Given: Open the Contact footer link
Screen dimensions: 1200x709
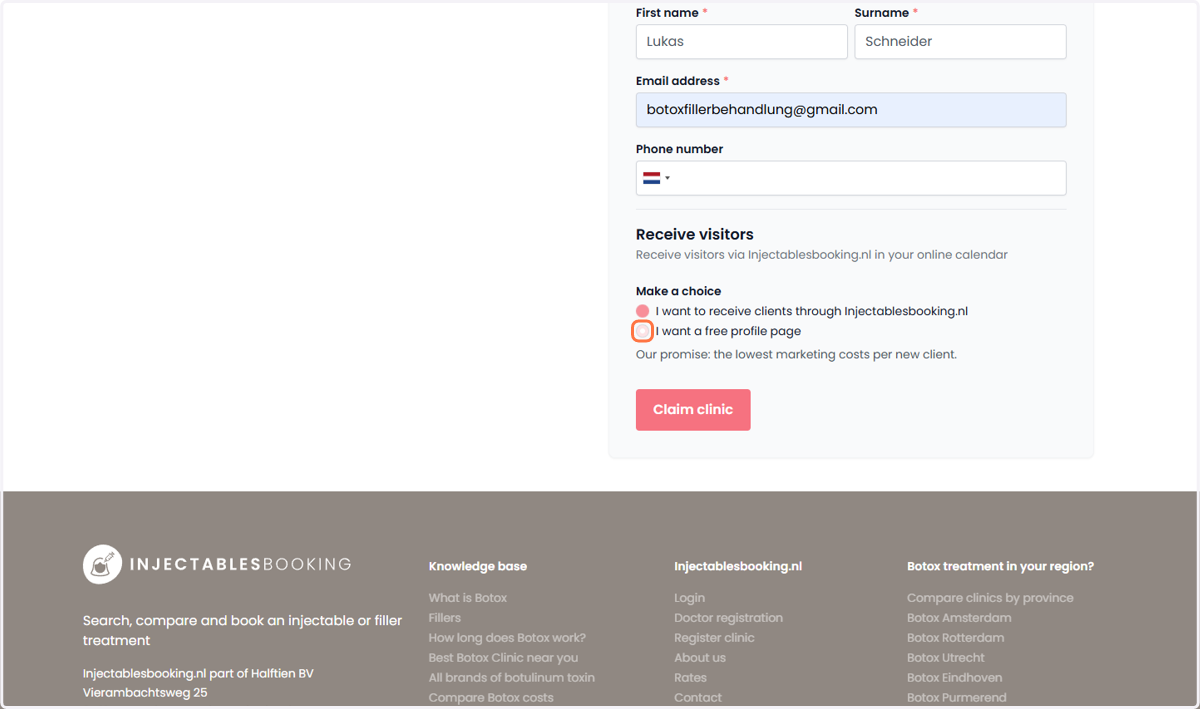Looking at the screenshot, I should 698,698.
